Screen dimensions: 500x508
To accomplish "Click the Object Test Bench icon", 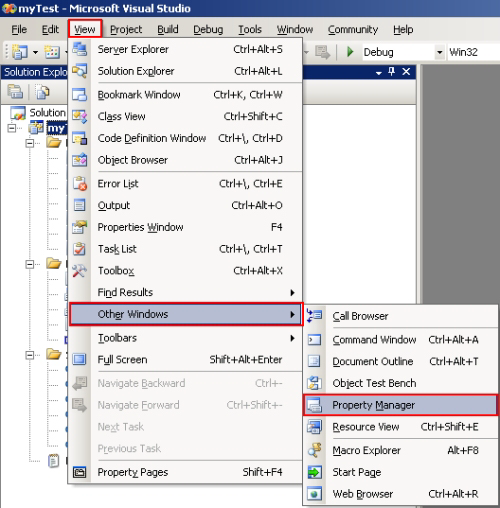I will pos(314,383).
